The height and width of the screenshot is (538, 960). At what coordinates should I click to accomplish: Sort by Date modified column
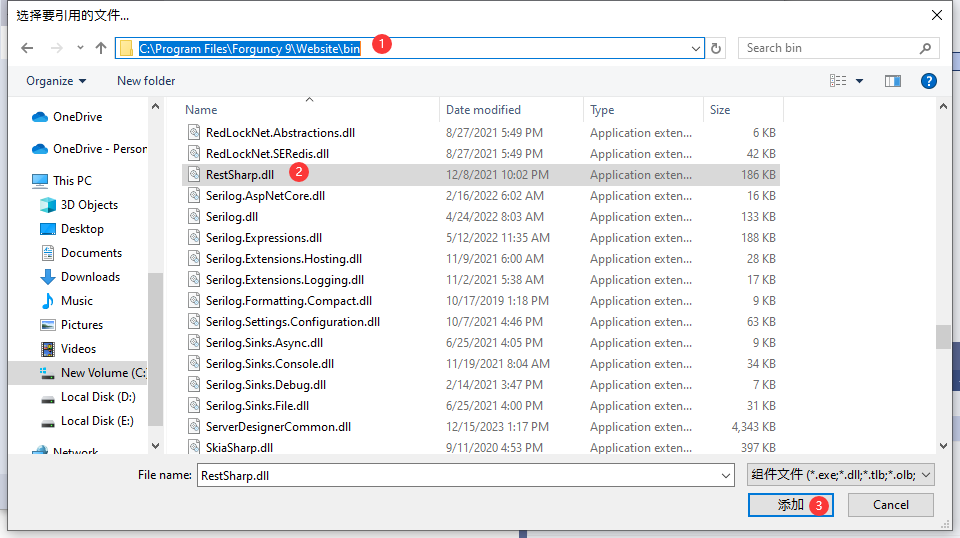point(511,110)
